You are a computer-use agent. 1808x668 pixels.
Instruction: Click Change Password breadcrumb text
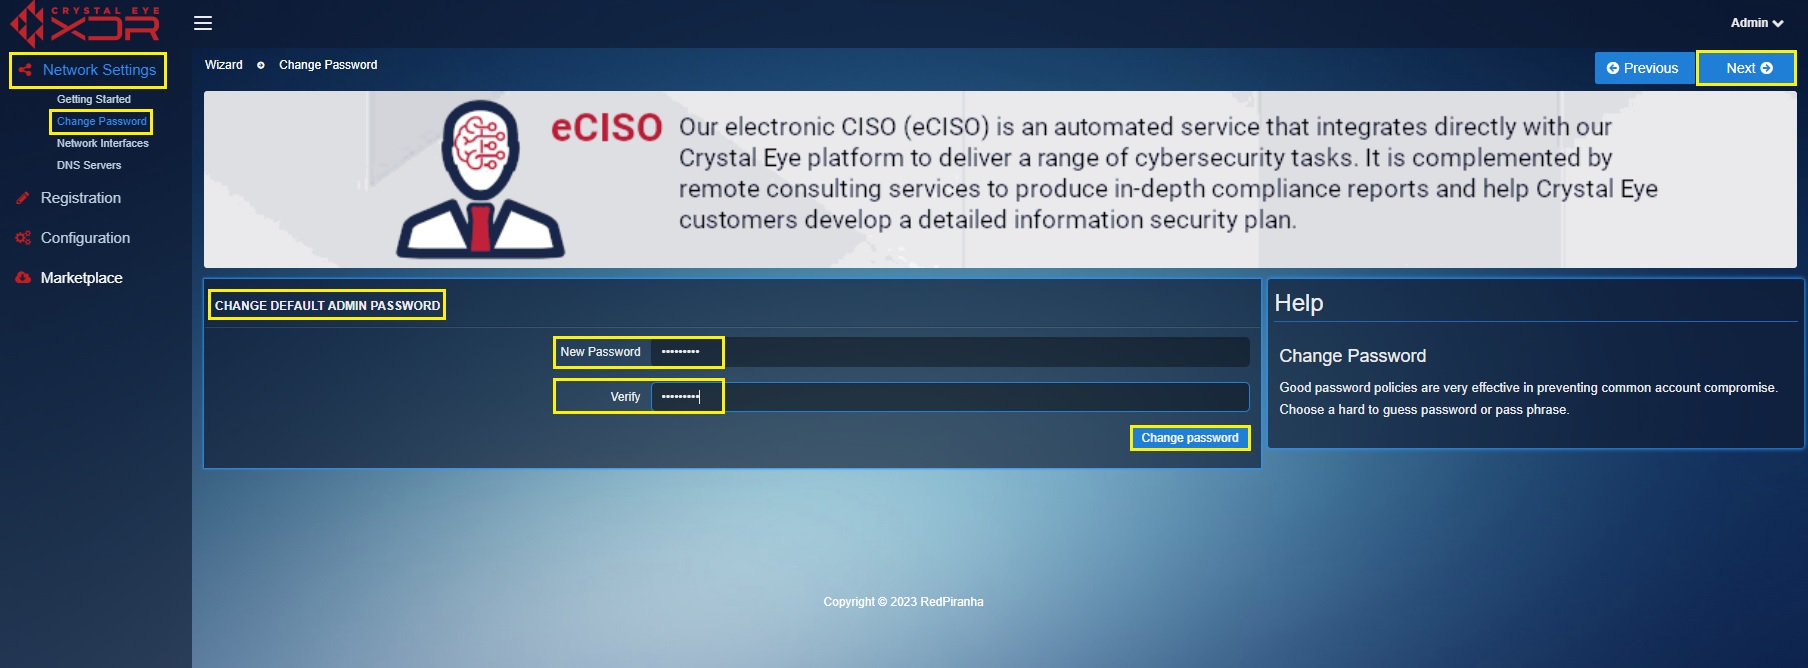pos(328,65)
